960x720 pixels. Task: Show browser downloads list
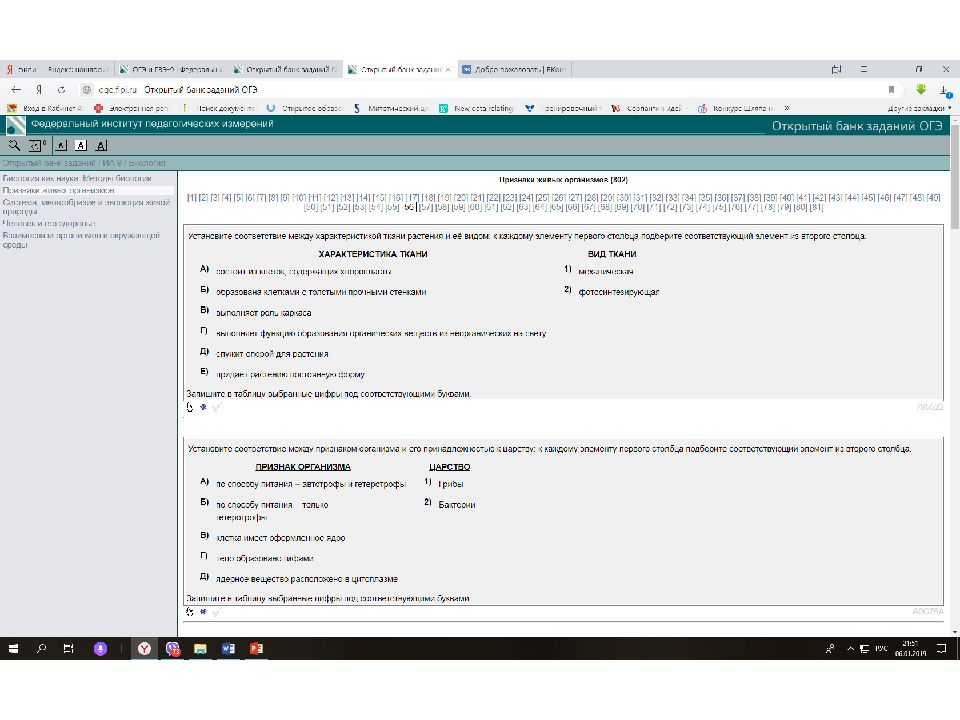click(945, 91)
